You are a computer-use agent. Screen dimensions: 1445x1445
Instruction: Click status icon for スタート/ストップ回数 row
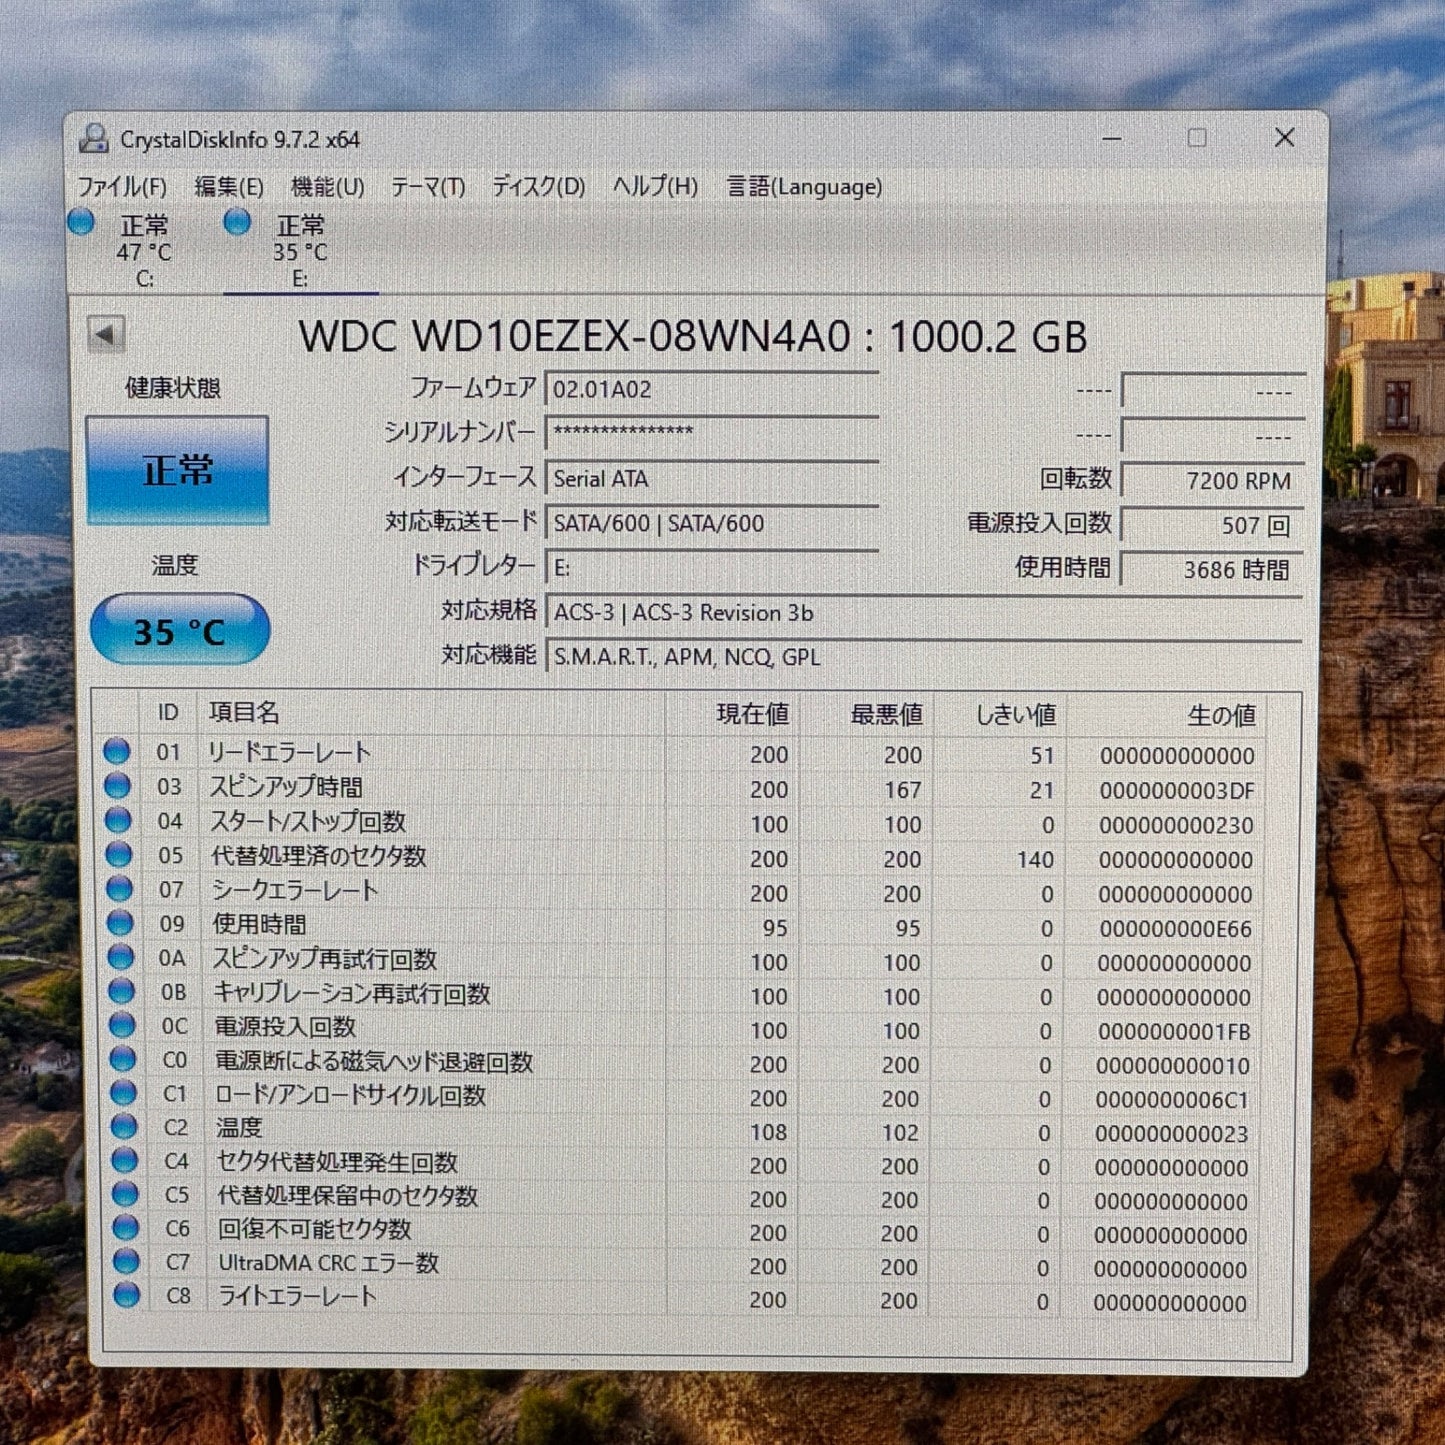118,820
